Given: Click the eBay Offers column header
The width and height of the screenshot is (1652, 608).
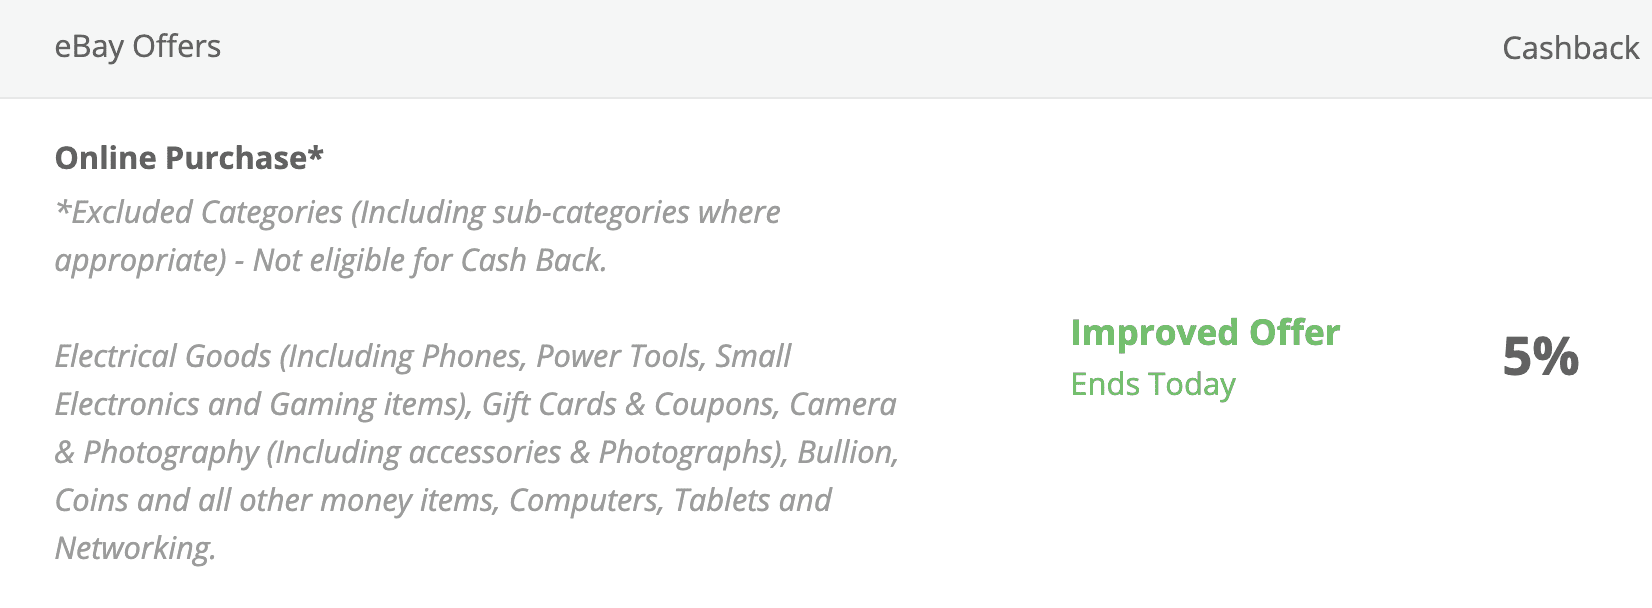Looking at the screenshot, I should click(137, 47).
